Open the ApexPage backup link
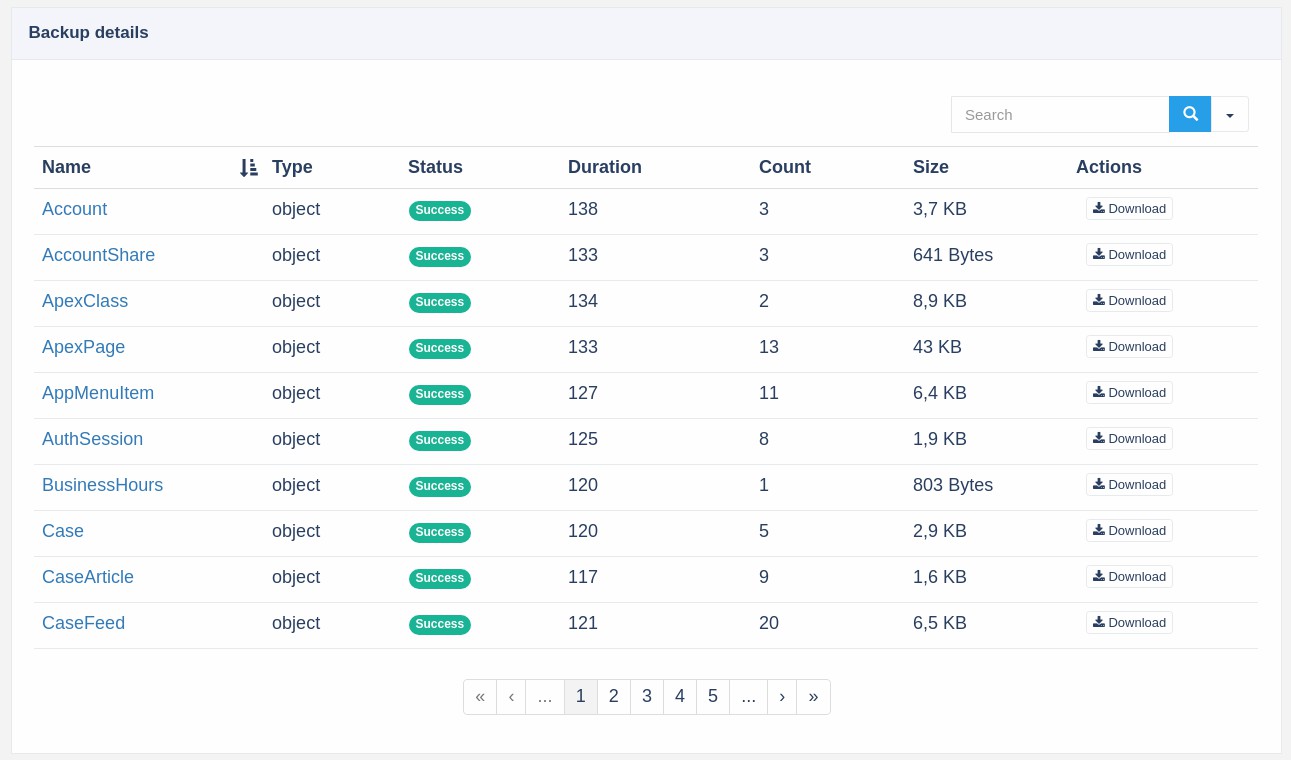The height and width of the screenshot is (760, 1291). (83, 347)
